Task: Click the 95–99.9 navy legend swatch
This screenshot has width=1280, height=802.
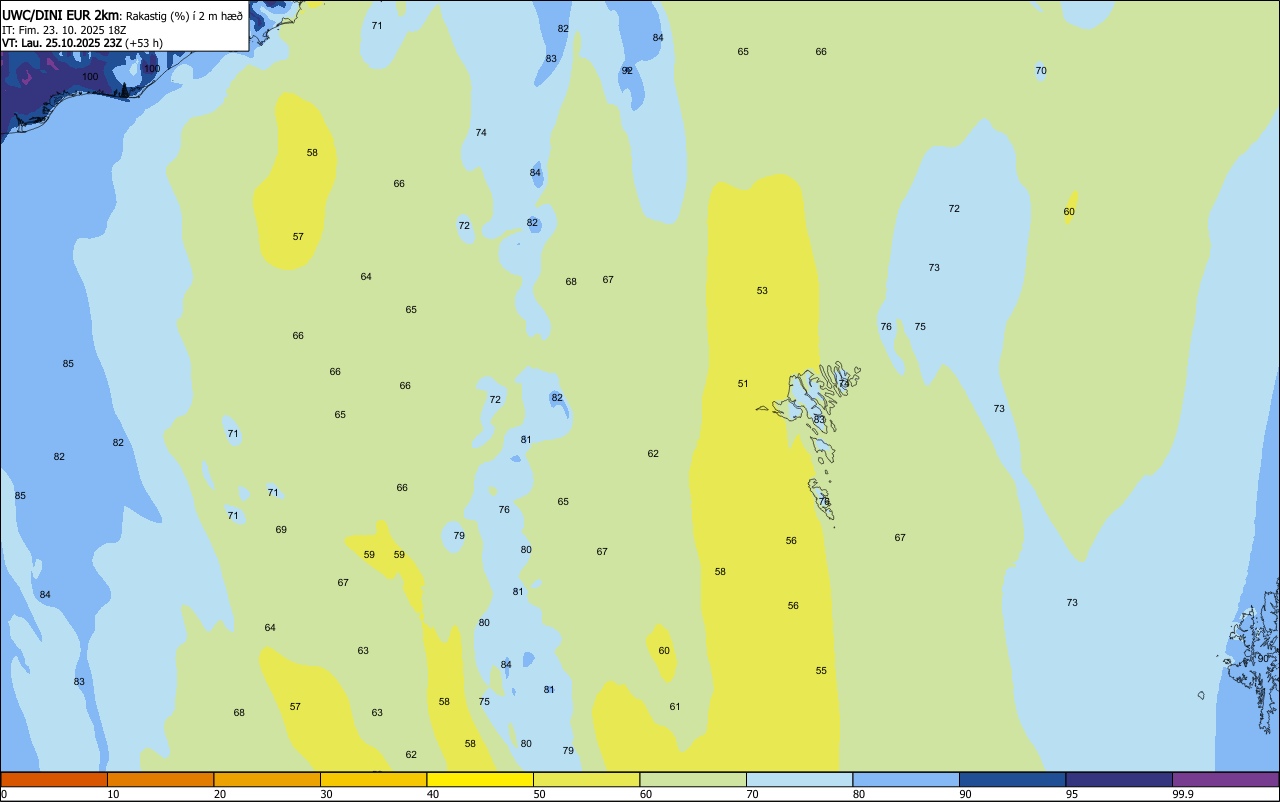Action: (1119, 779)
